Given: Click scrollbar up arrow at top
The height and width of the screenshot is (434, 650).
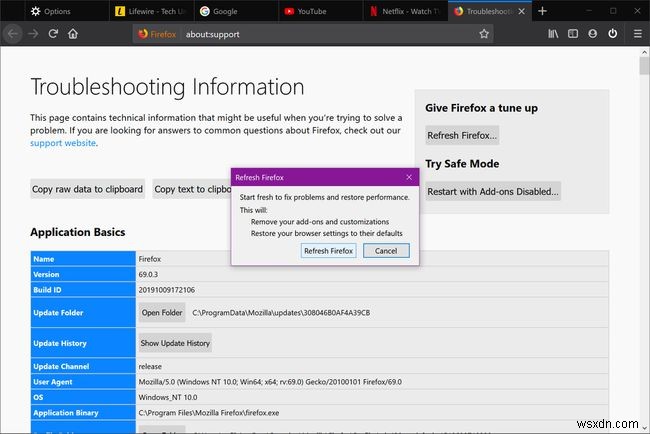Looking at the screenshot, I should [x=644, y=52].
